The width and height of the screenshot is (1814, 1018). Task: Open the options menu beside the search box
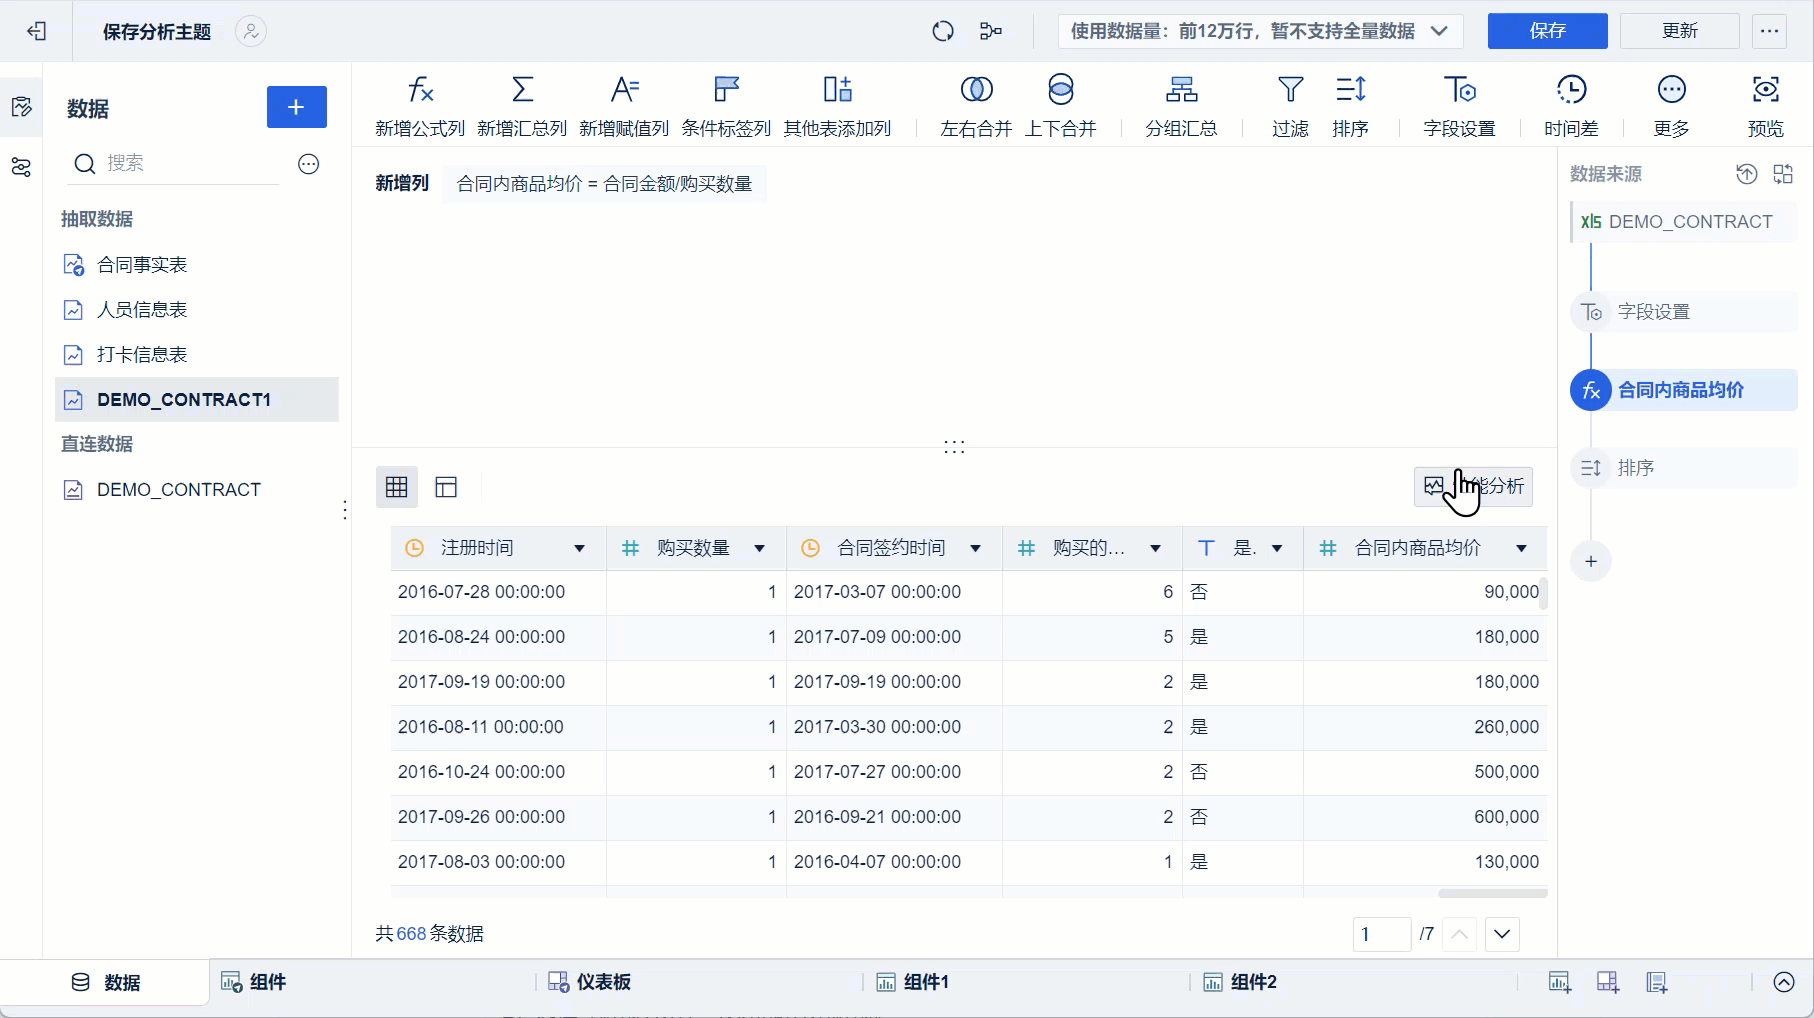pyautogui.click(x=309, y=164)
